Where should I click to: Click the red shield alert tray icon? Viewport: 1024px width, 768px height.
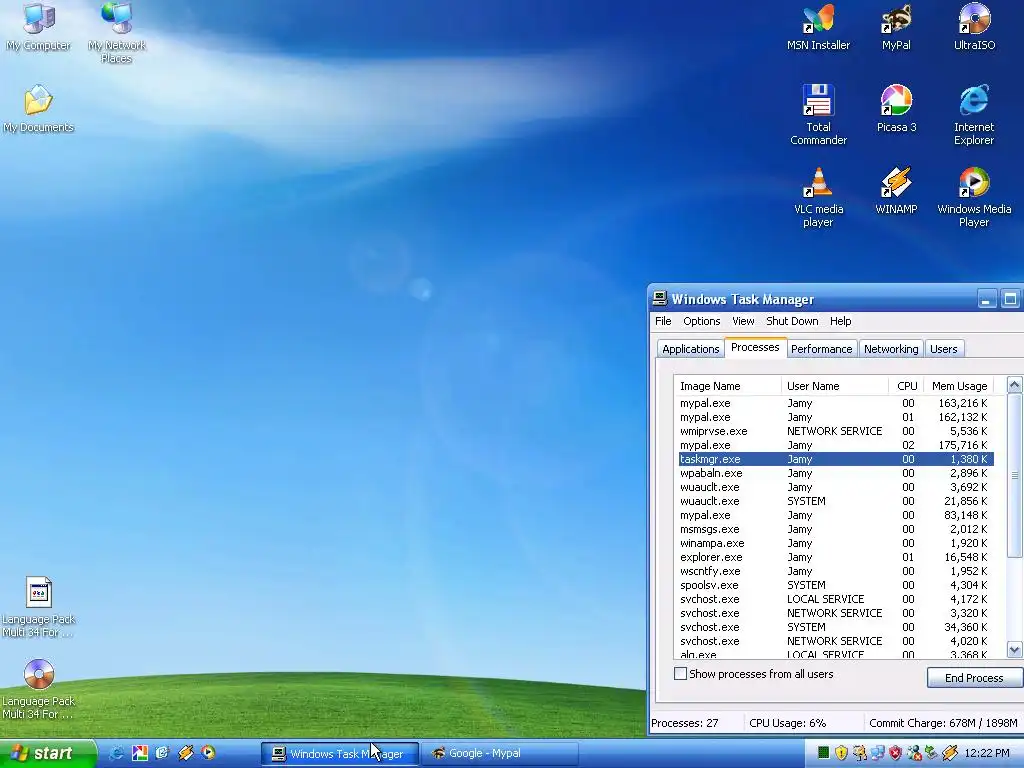click(x=895, y=753)
